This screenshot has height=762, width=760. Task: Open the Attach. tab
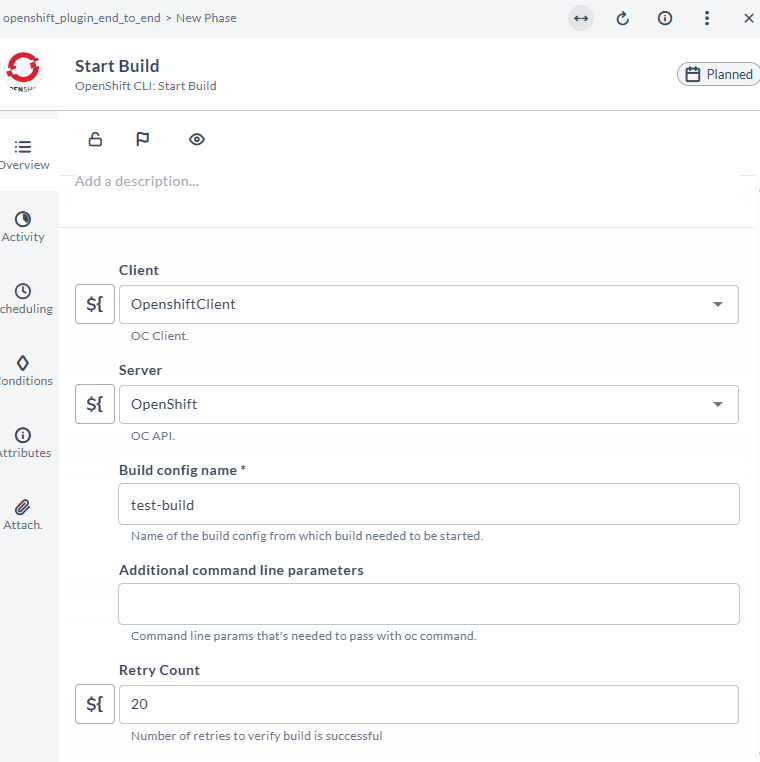(x=23, y=515)
